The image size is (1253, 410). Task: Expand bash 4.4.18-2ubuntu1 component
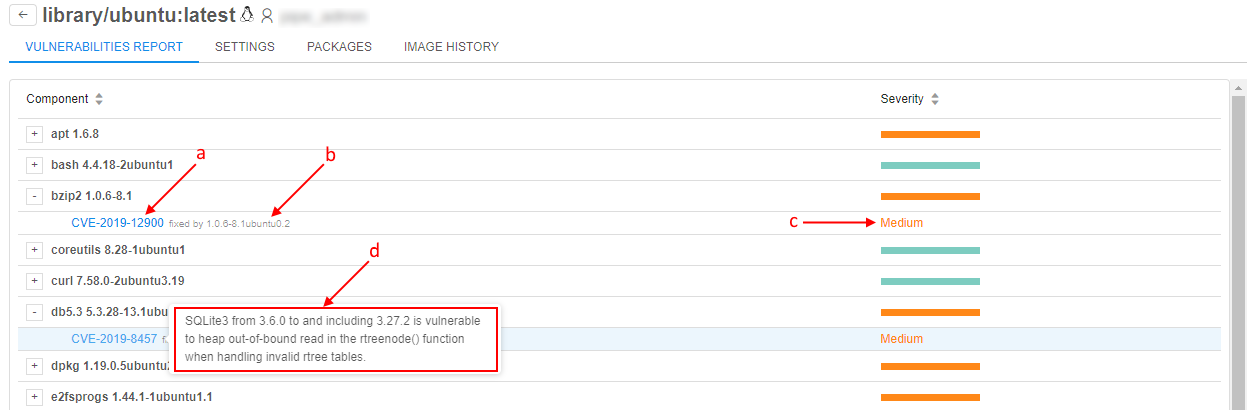point(34,165)
